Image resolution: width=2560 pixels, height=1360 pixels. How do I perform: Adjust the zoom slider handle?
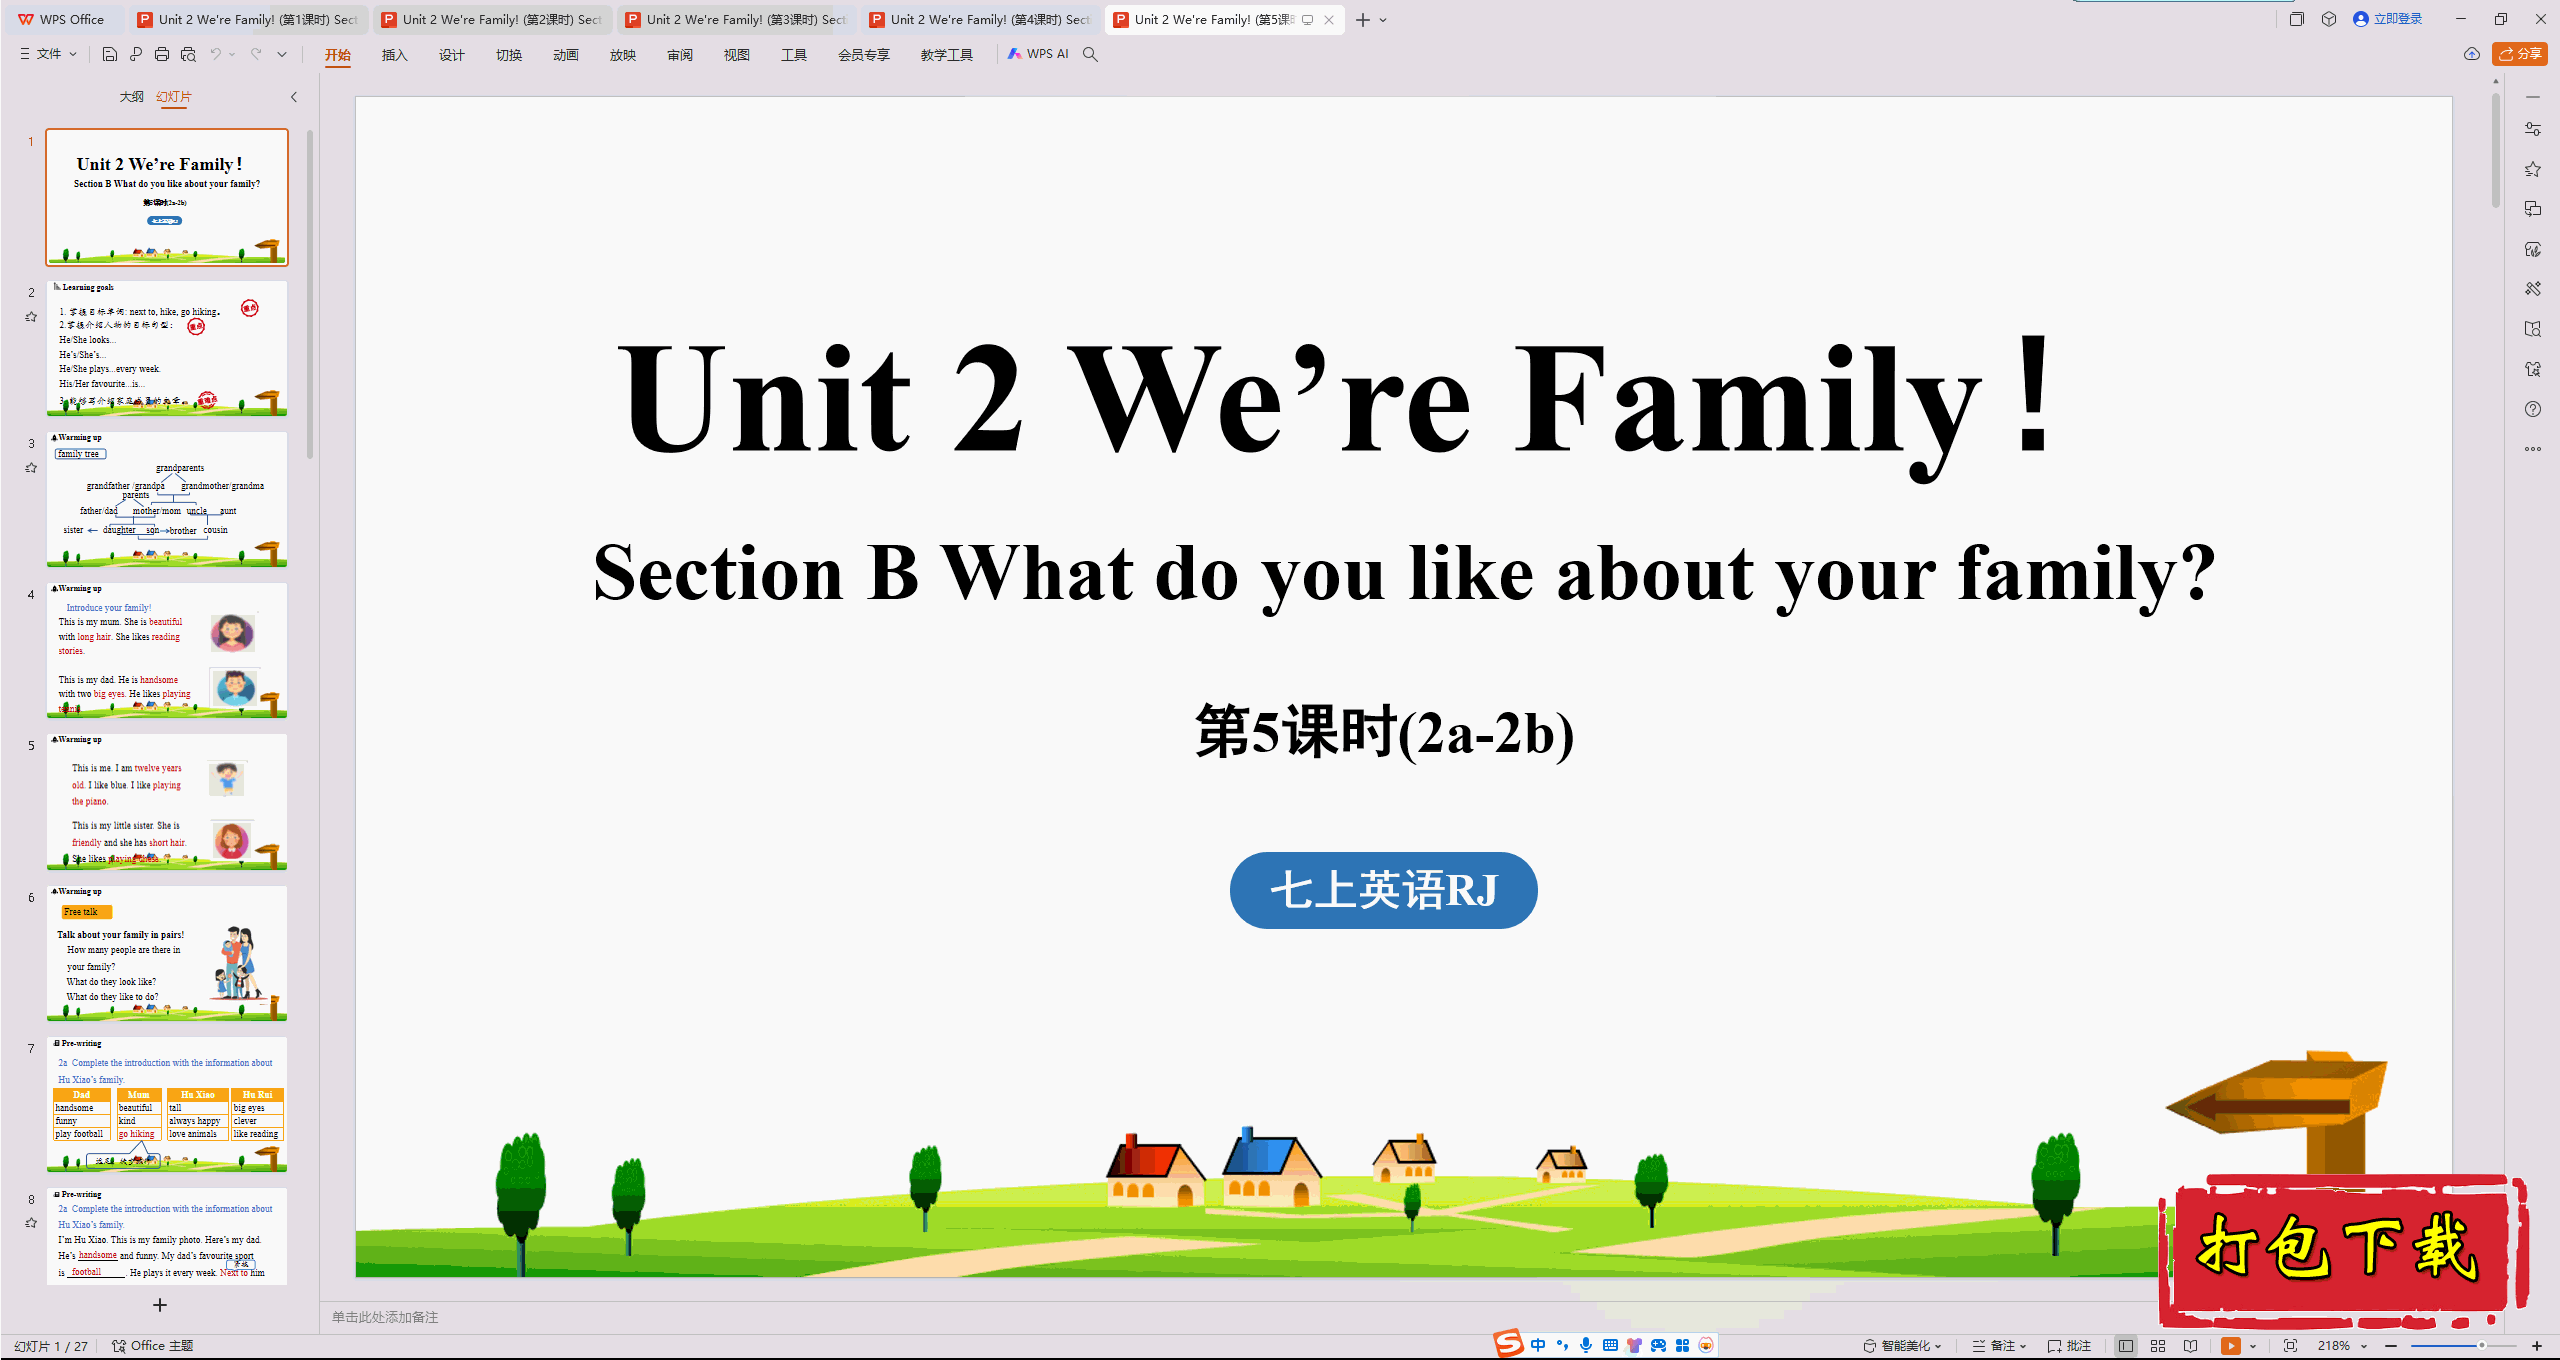(2482, 1346)
